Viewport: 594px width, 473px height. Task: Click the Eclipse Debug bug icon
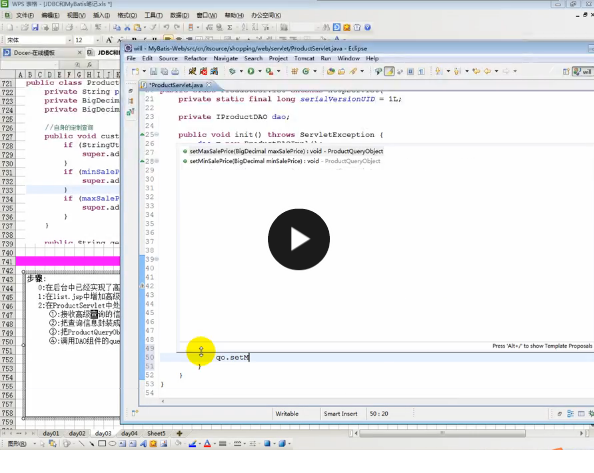[232, 71]
